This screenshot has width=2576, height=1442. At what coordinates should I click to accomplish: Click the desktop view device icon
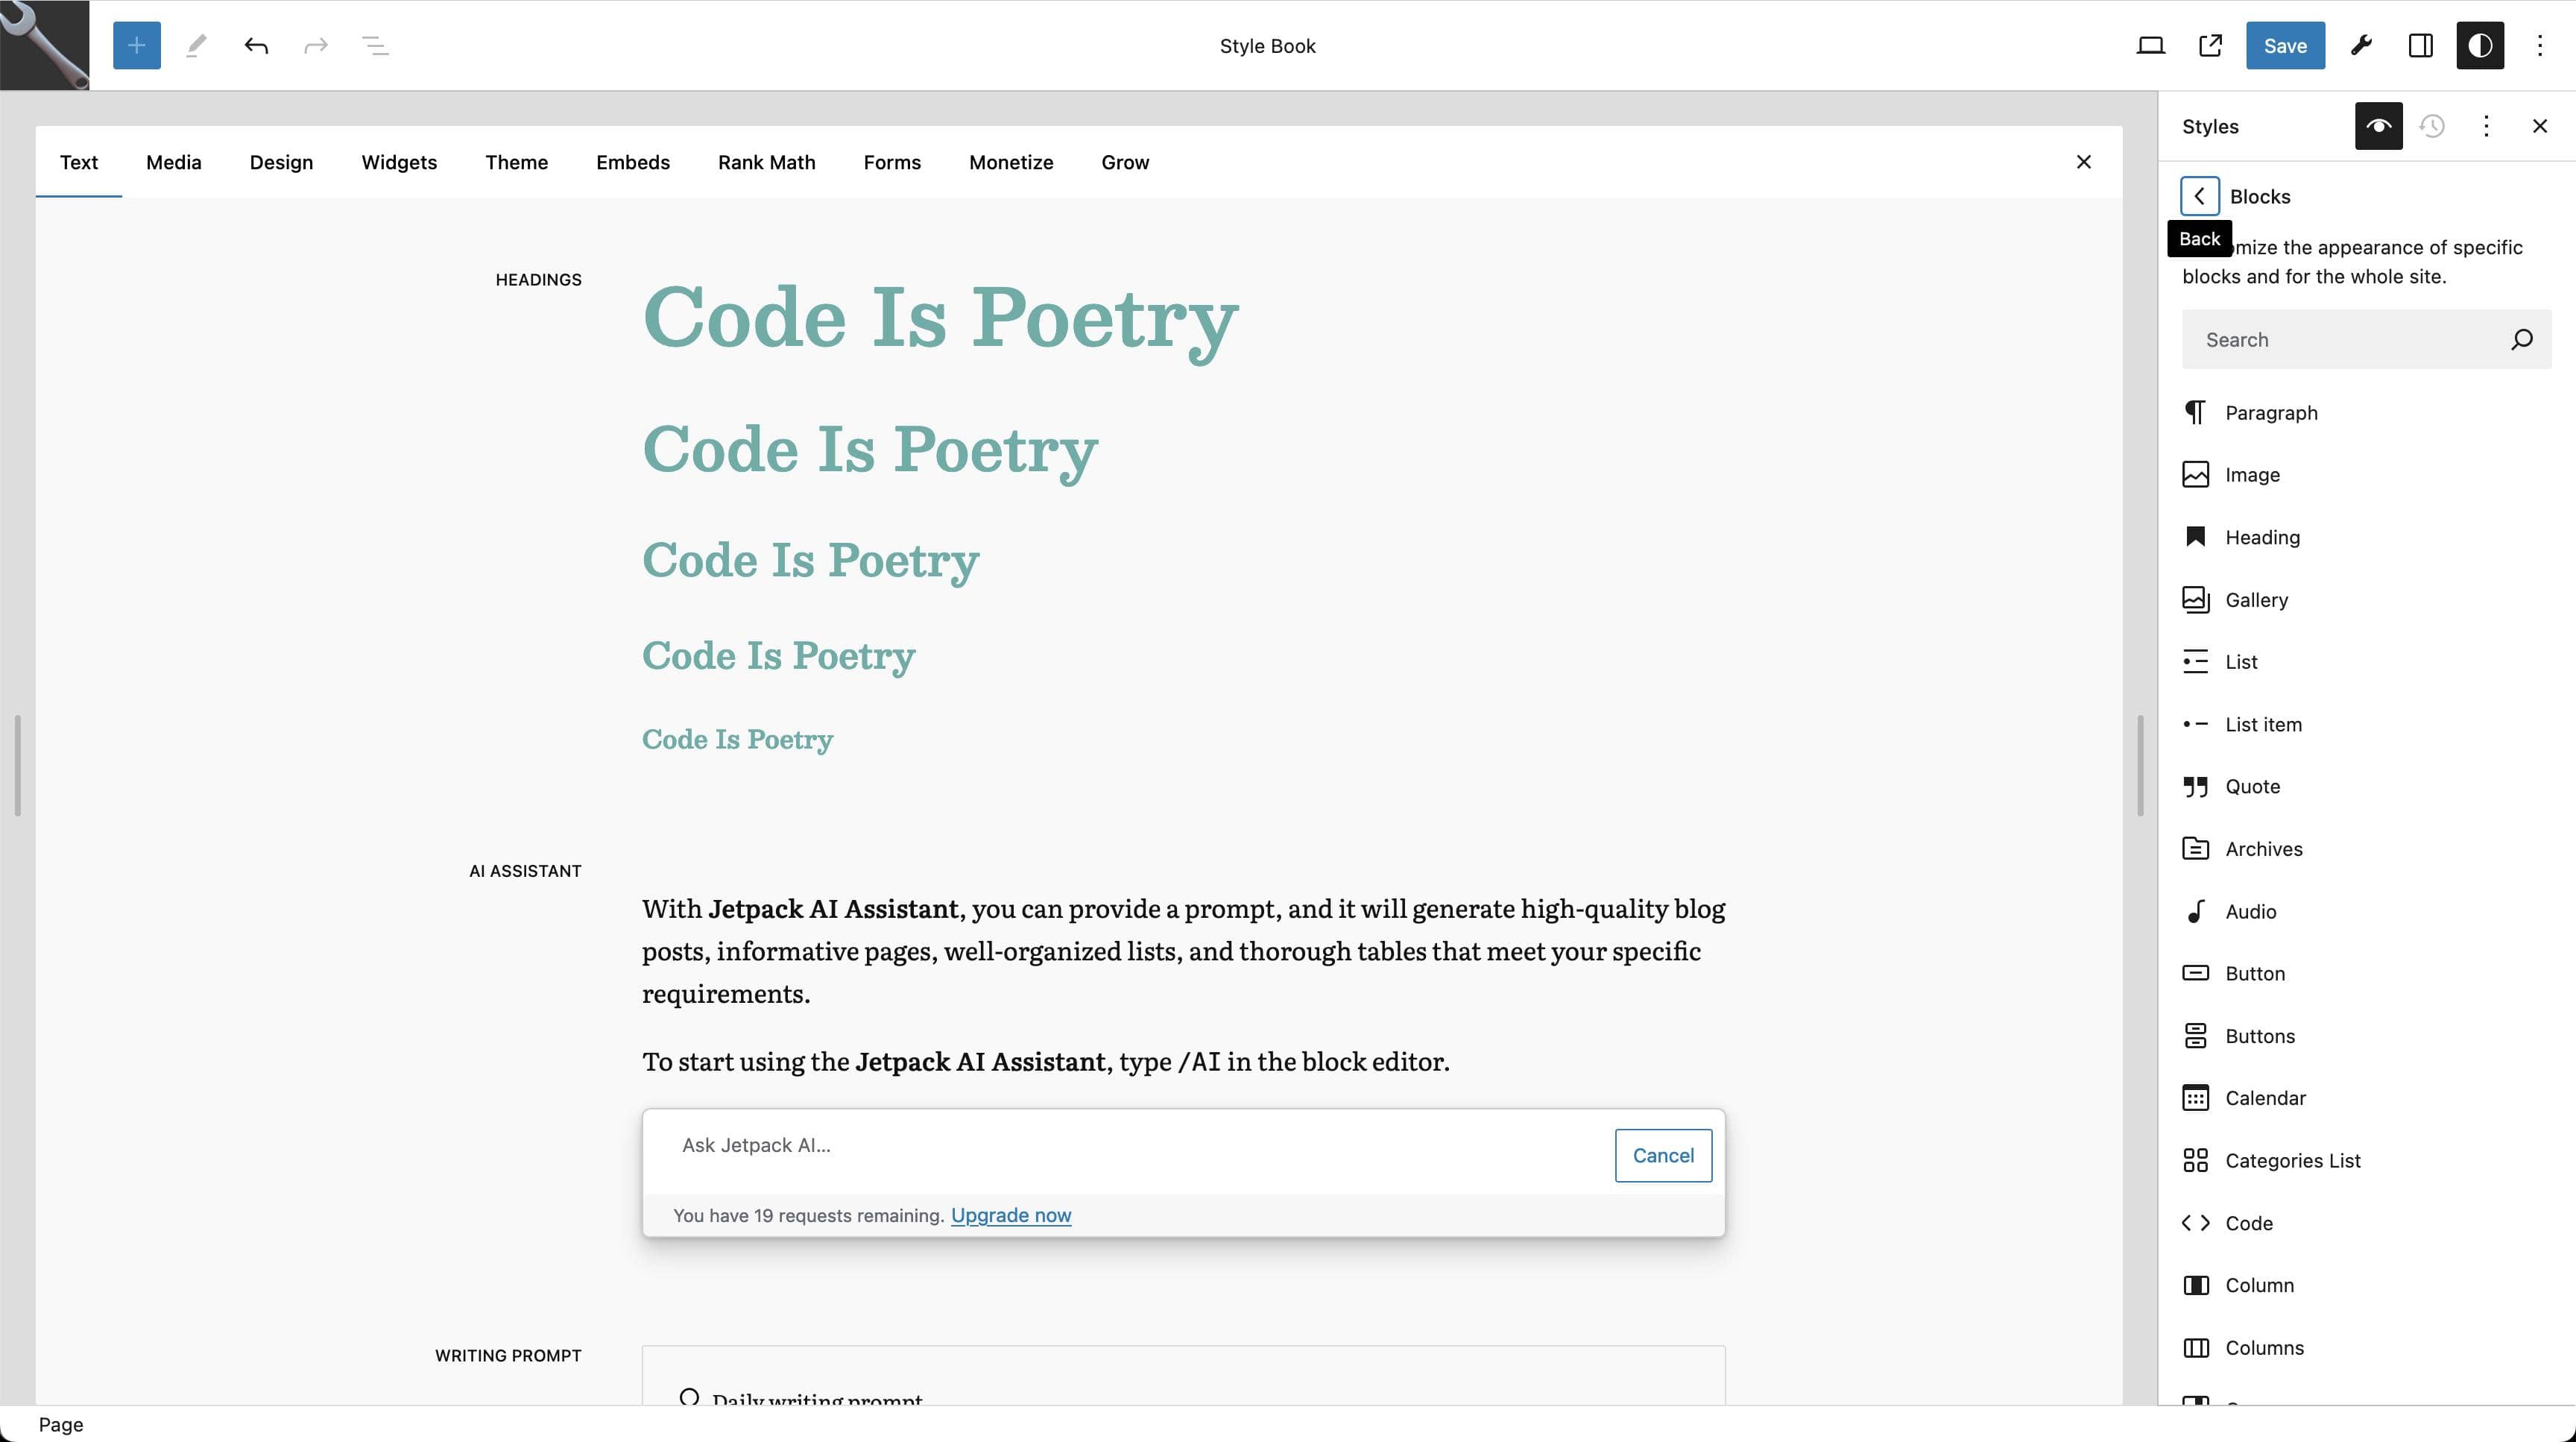[x=2150, y=45]
